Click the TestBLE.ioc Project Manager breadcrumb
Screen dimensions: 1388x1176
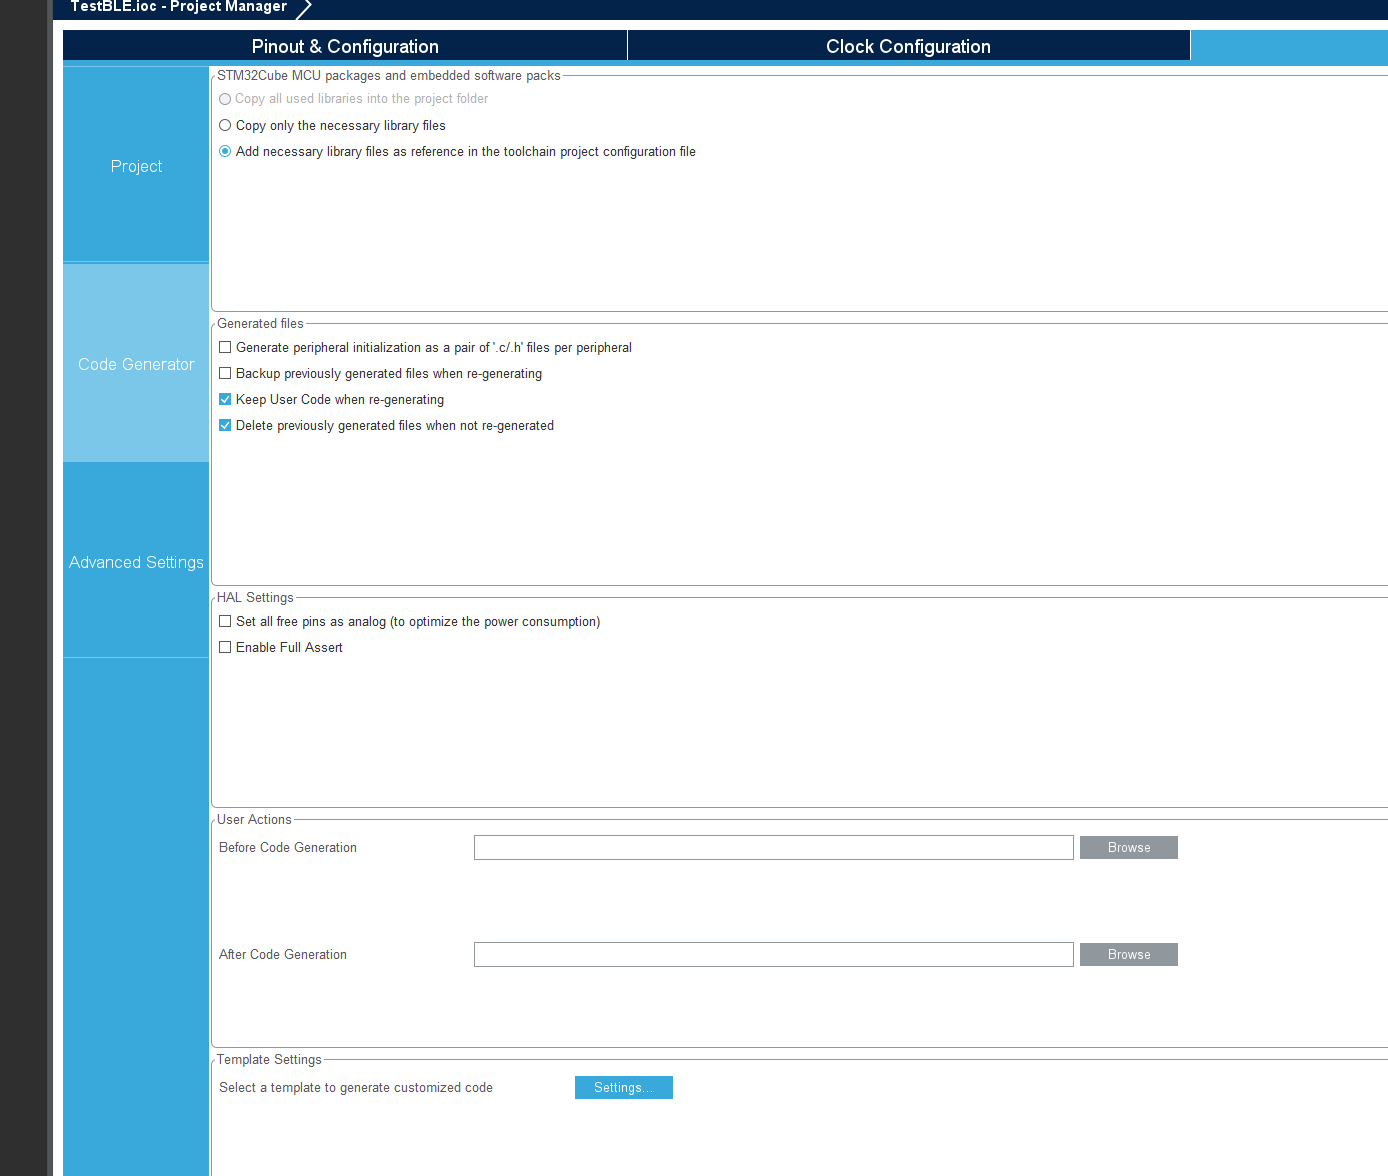[176, 7]
